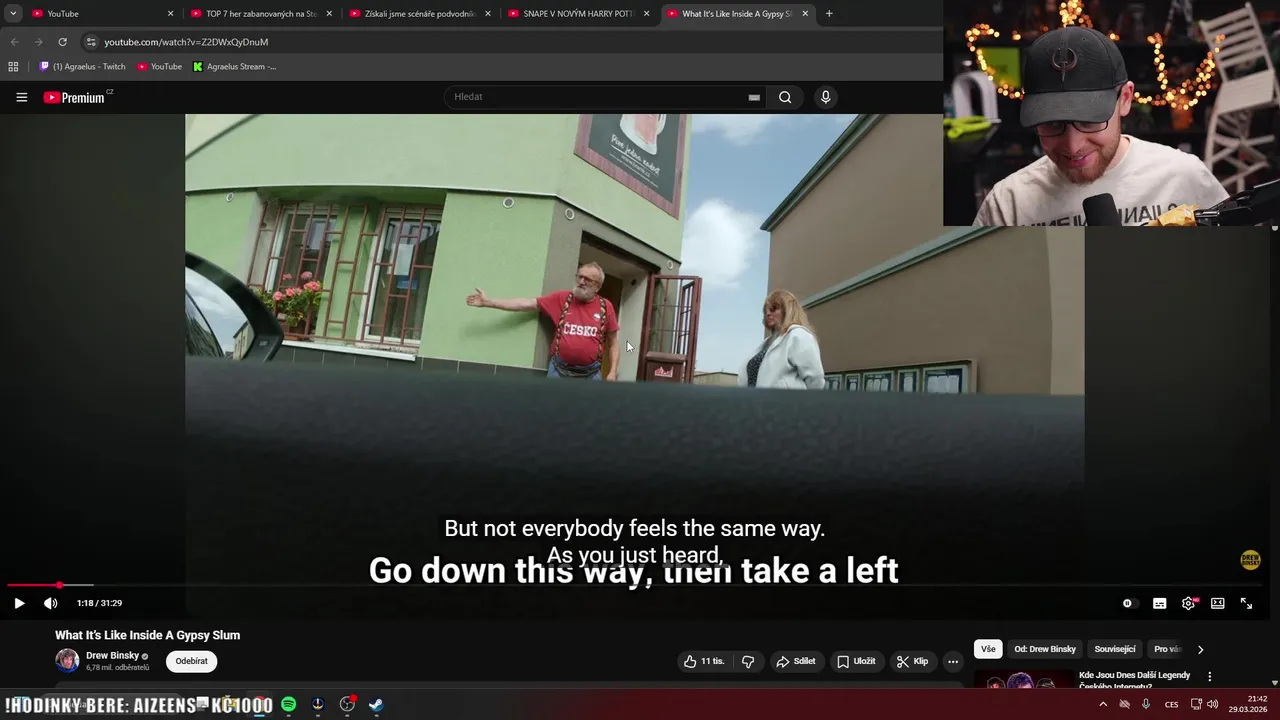Start voice search with microphone icon
1280x720 pixels.
tap(825, 97)
